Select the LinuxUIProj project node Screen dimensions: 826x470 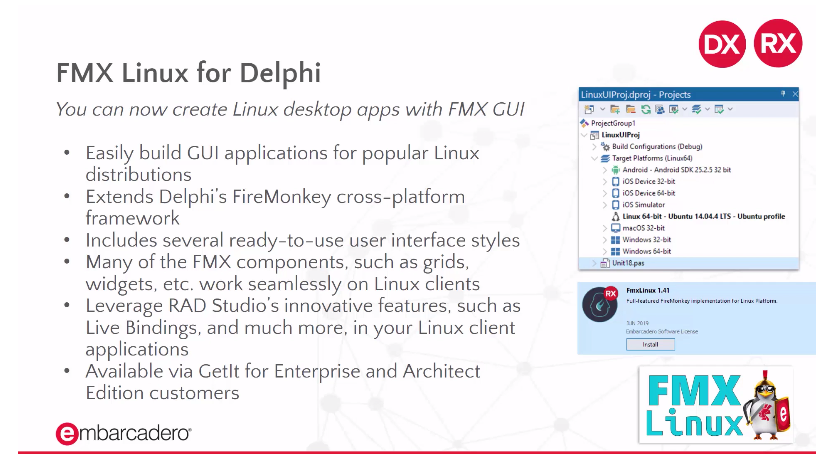tap(621, 135)
